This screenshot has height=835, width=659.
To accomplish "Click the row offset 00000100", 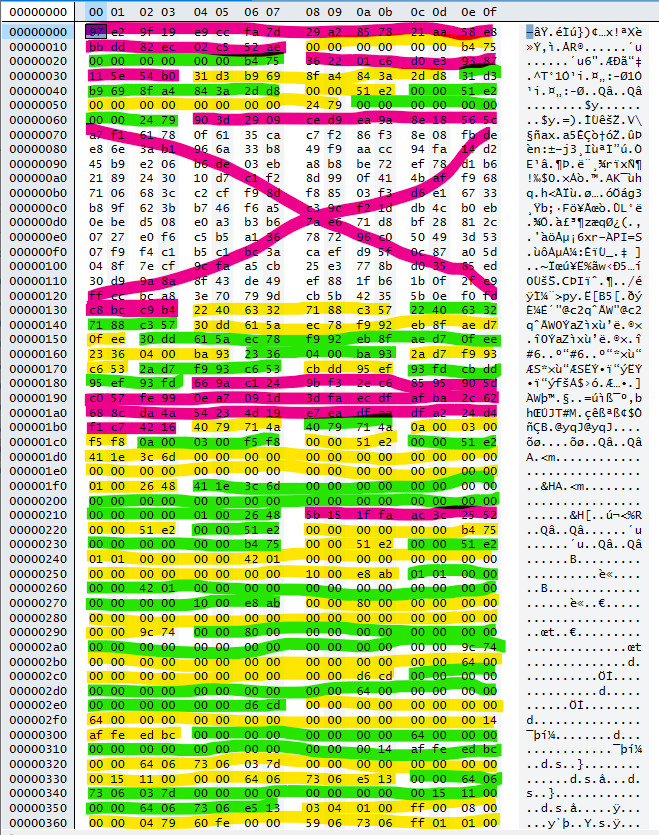I will (x=37, y=265).
